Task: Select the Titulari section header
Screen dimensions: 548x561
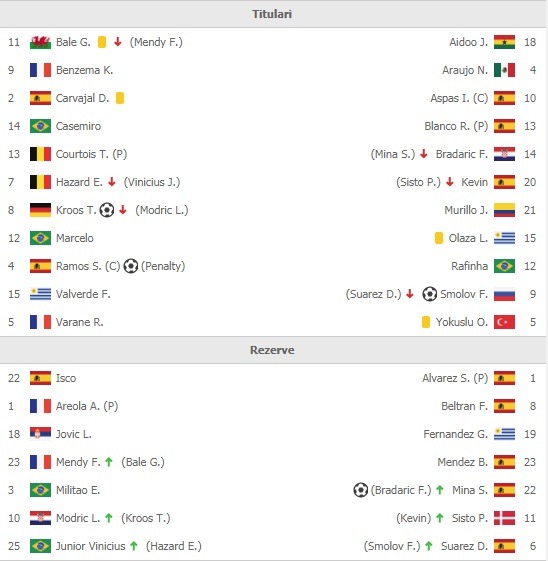Action: pos(273,14)
